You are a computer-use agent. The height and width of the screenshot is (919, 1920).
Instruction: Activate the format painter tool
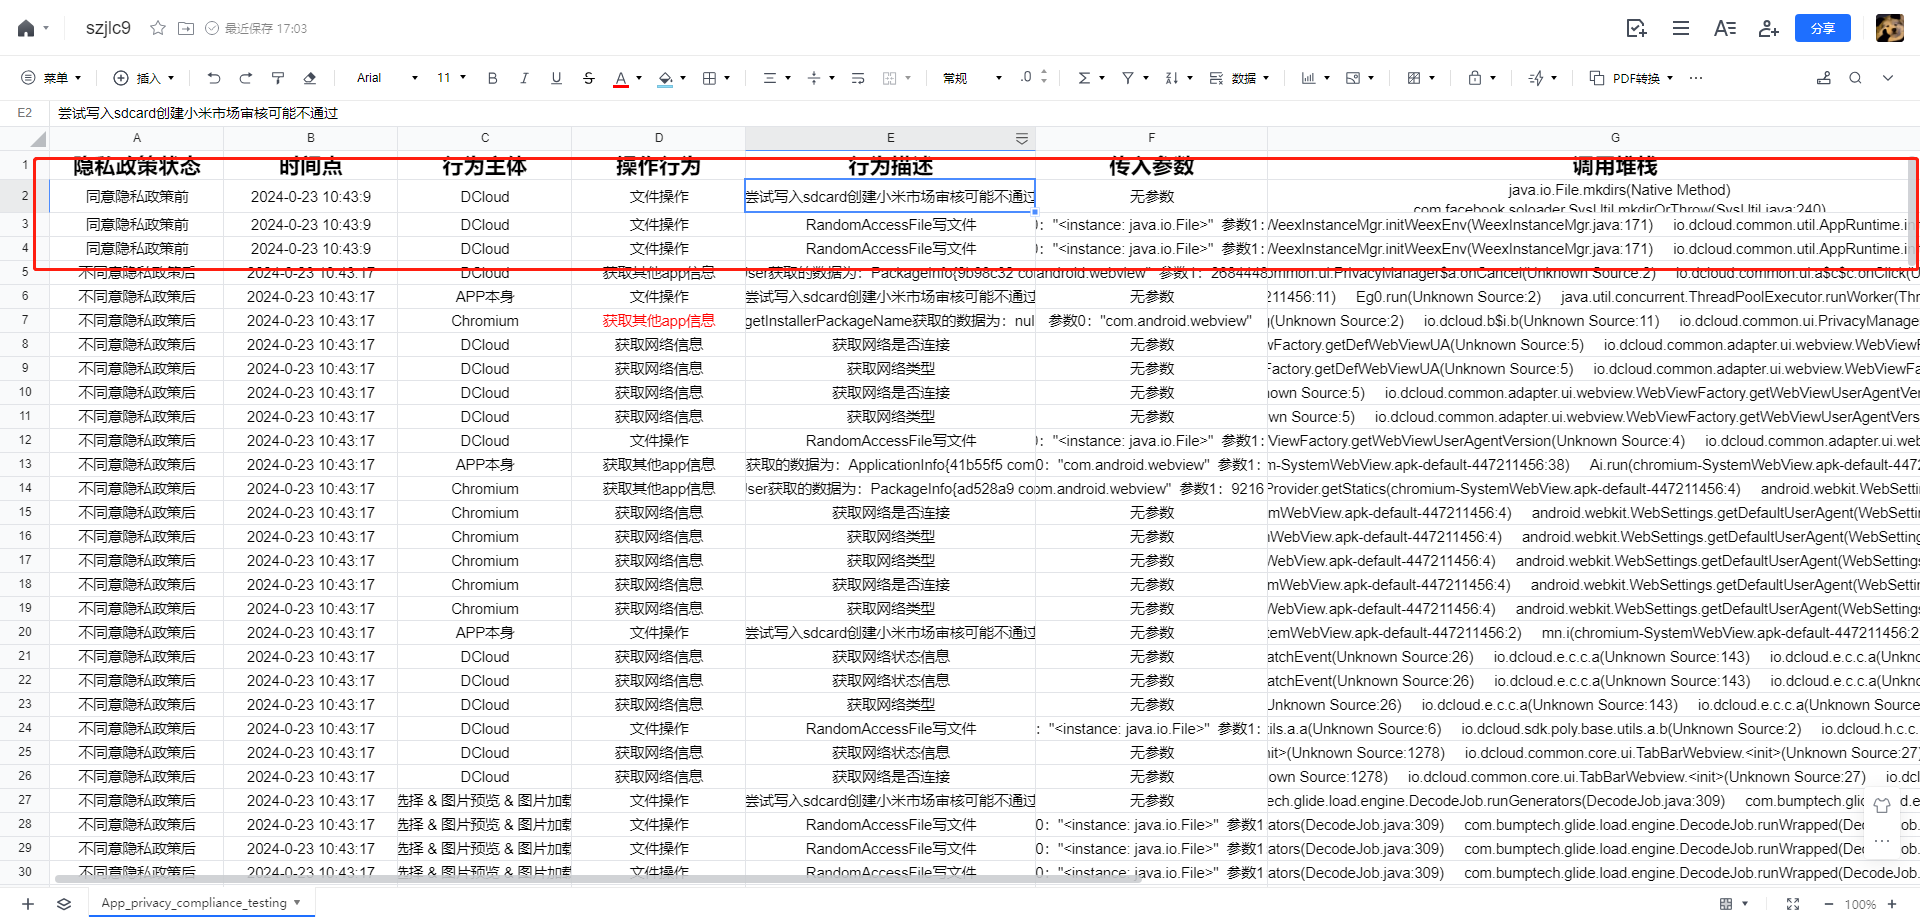tap(278, 78)
